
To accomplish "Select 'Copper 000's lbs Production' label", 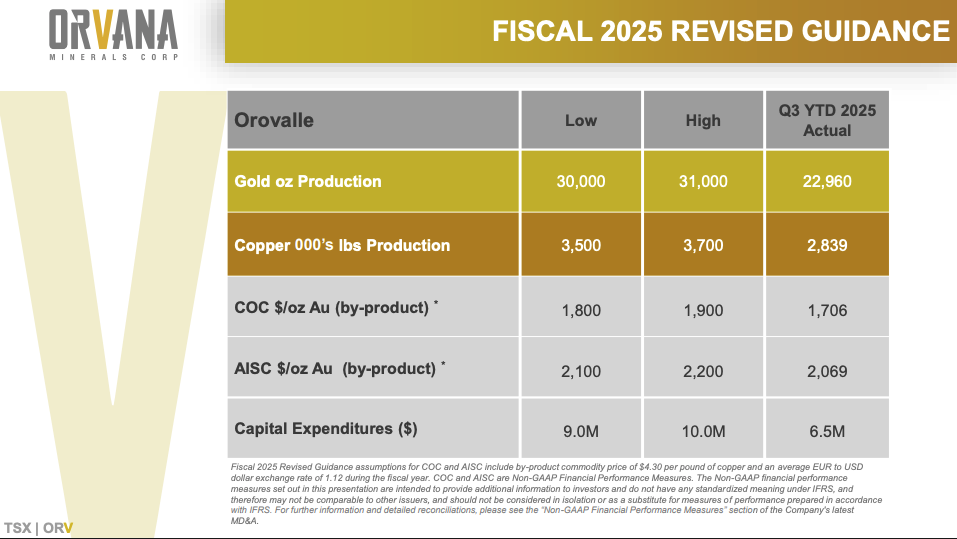I will tap(342, 245).
